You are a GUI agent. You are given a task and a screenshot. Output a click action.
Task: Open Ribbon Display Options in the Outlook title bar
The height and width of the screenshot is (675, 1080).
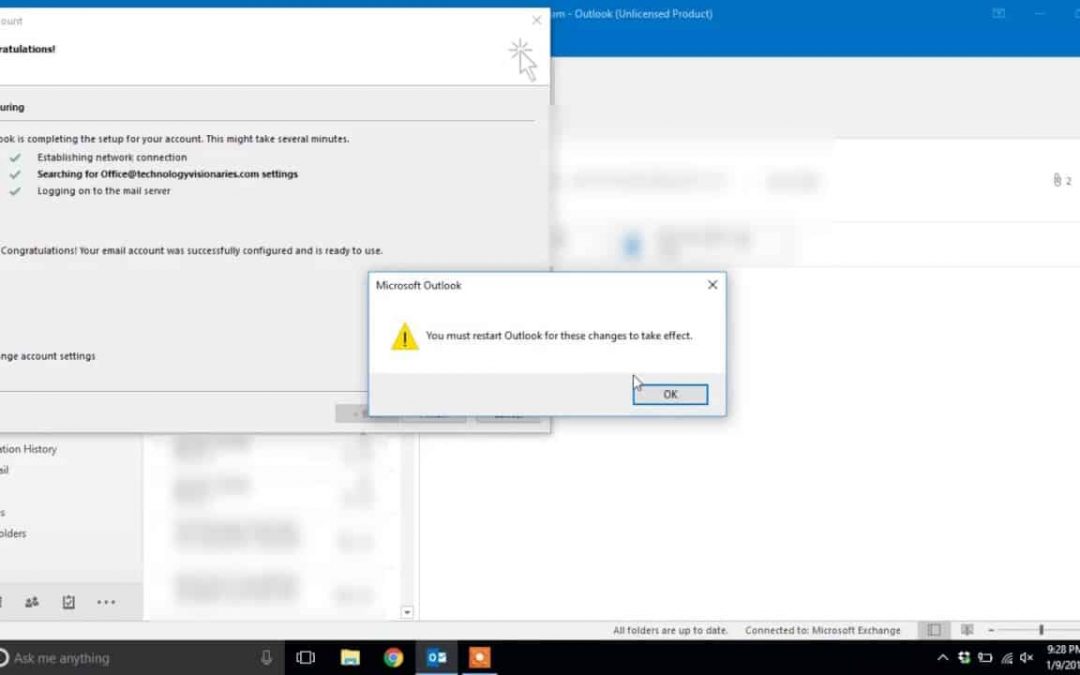(998, 14)
